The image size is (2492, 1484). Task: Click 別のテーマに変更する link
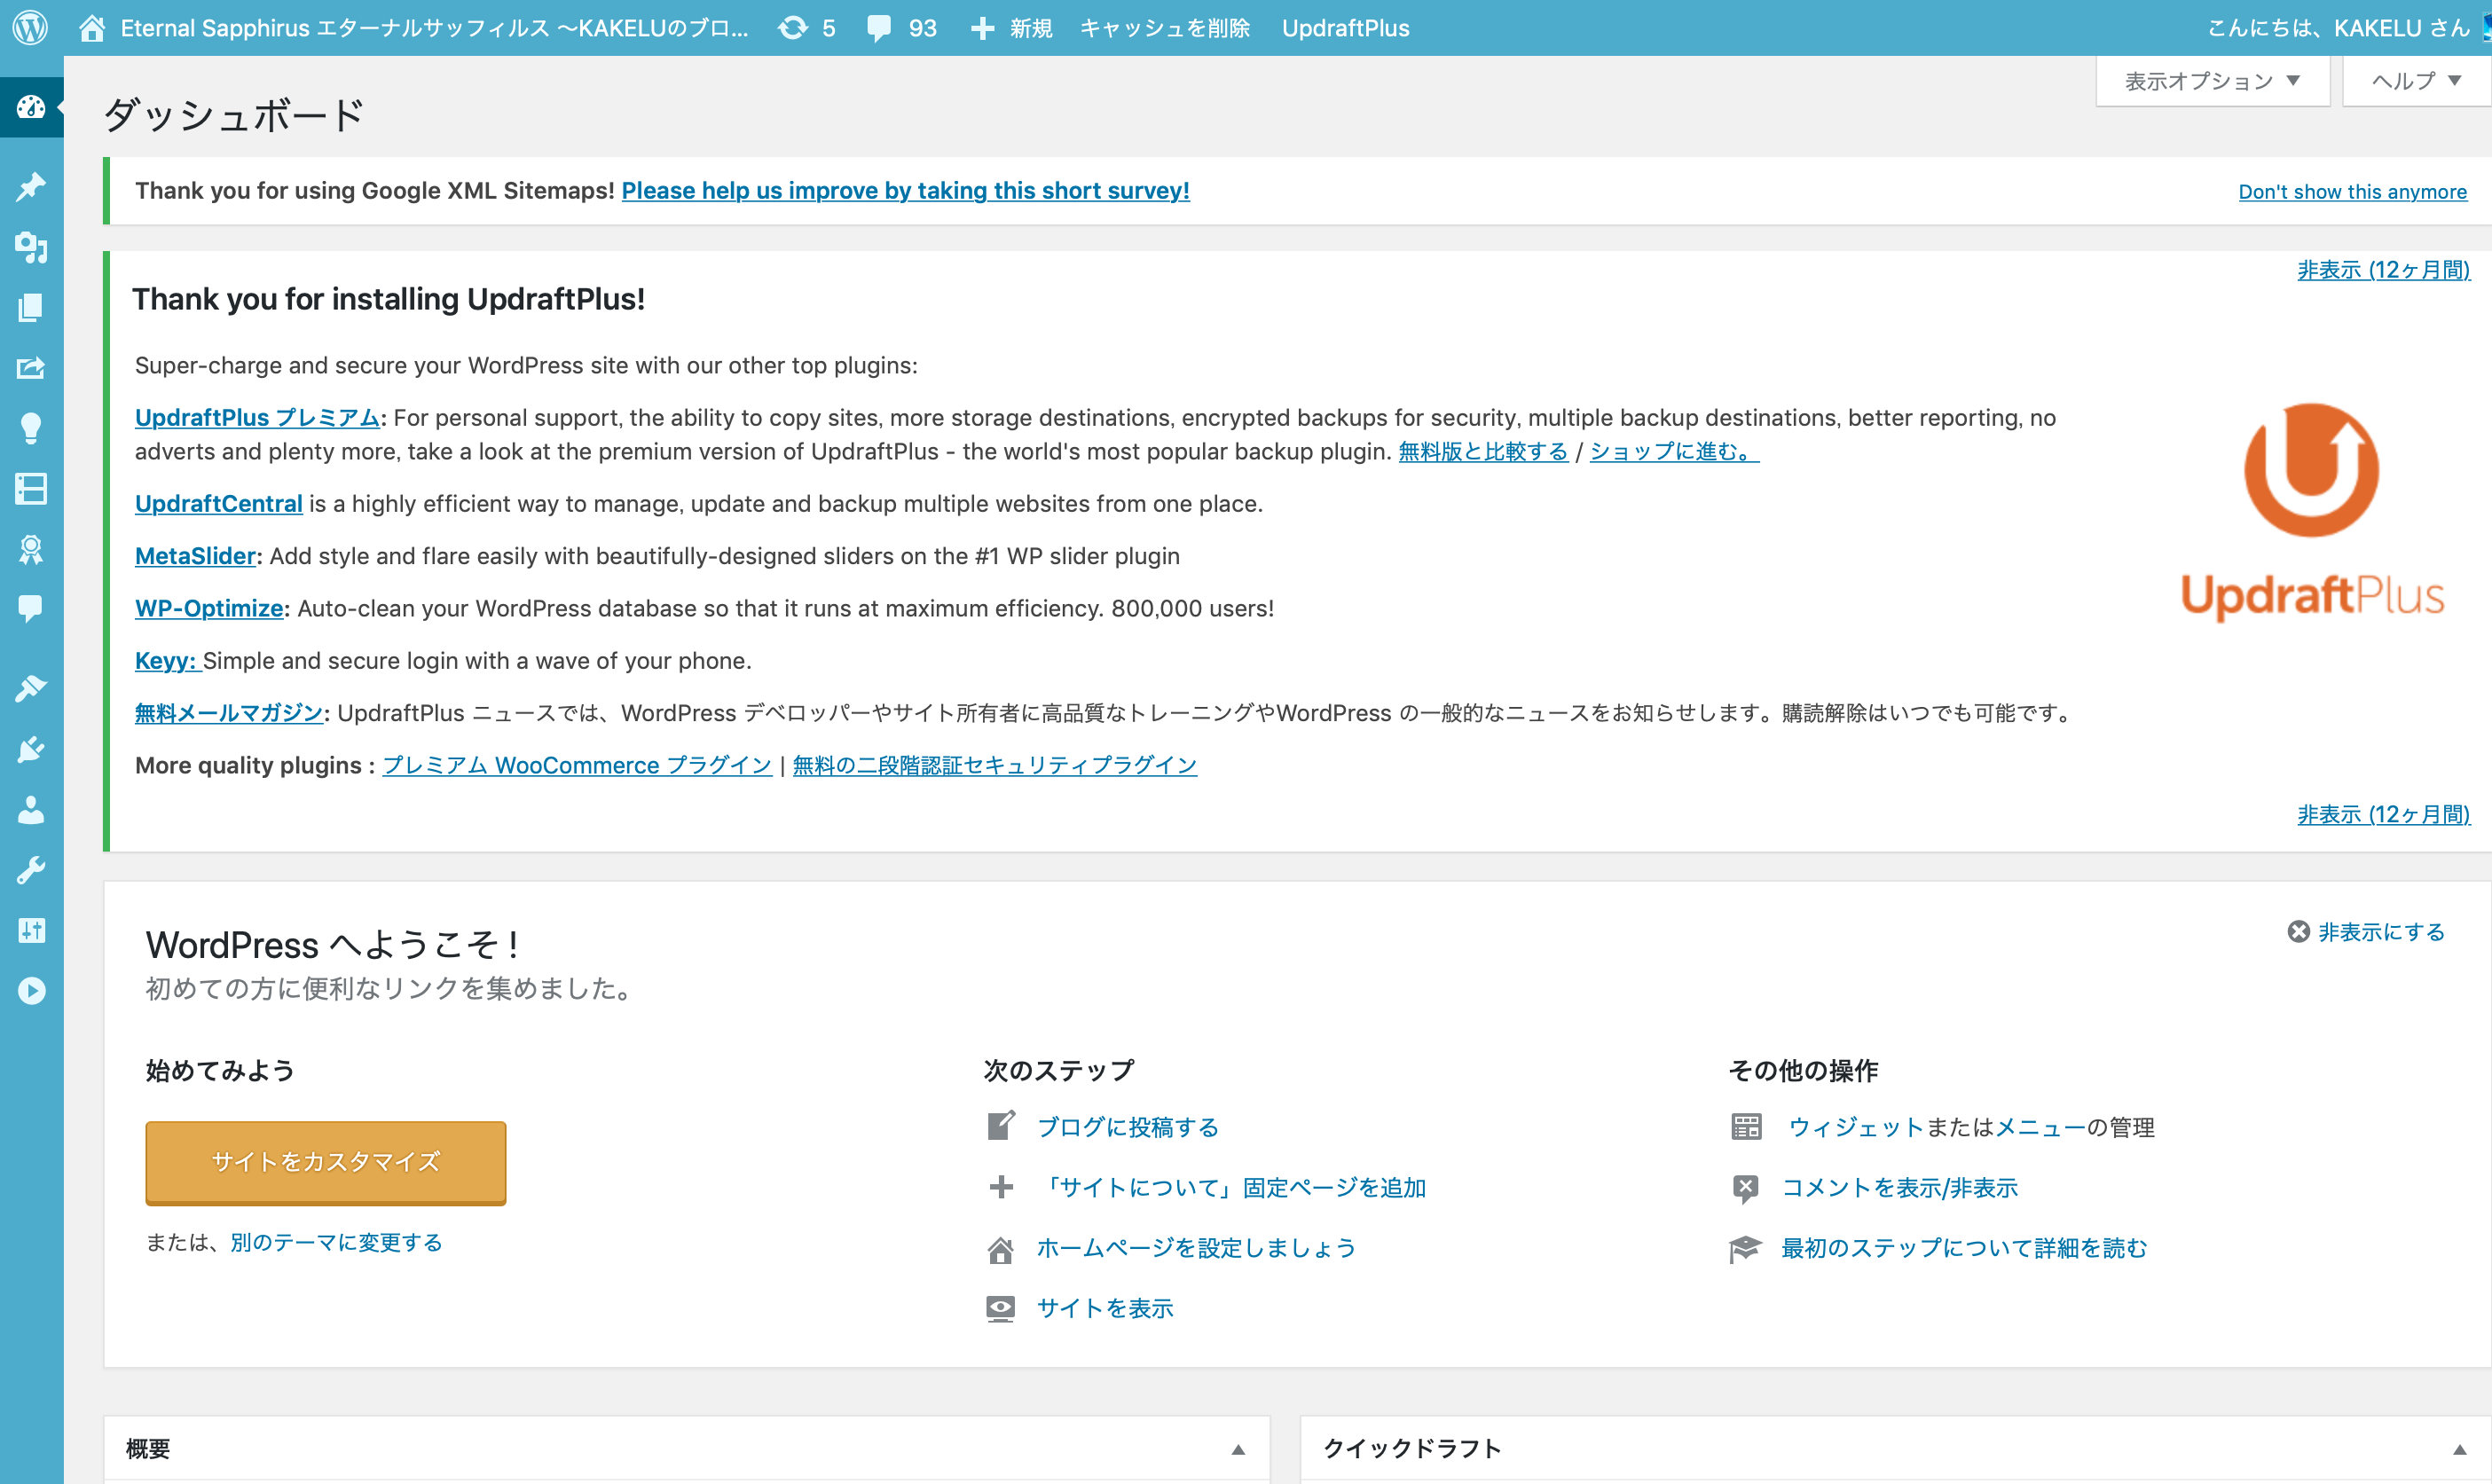(x=336, y=1242)
